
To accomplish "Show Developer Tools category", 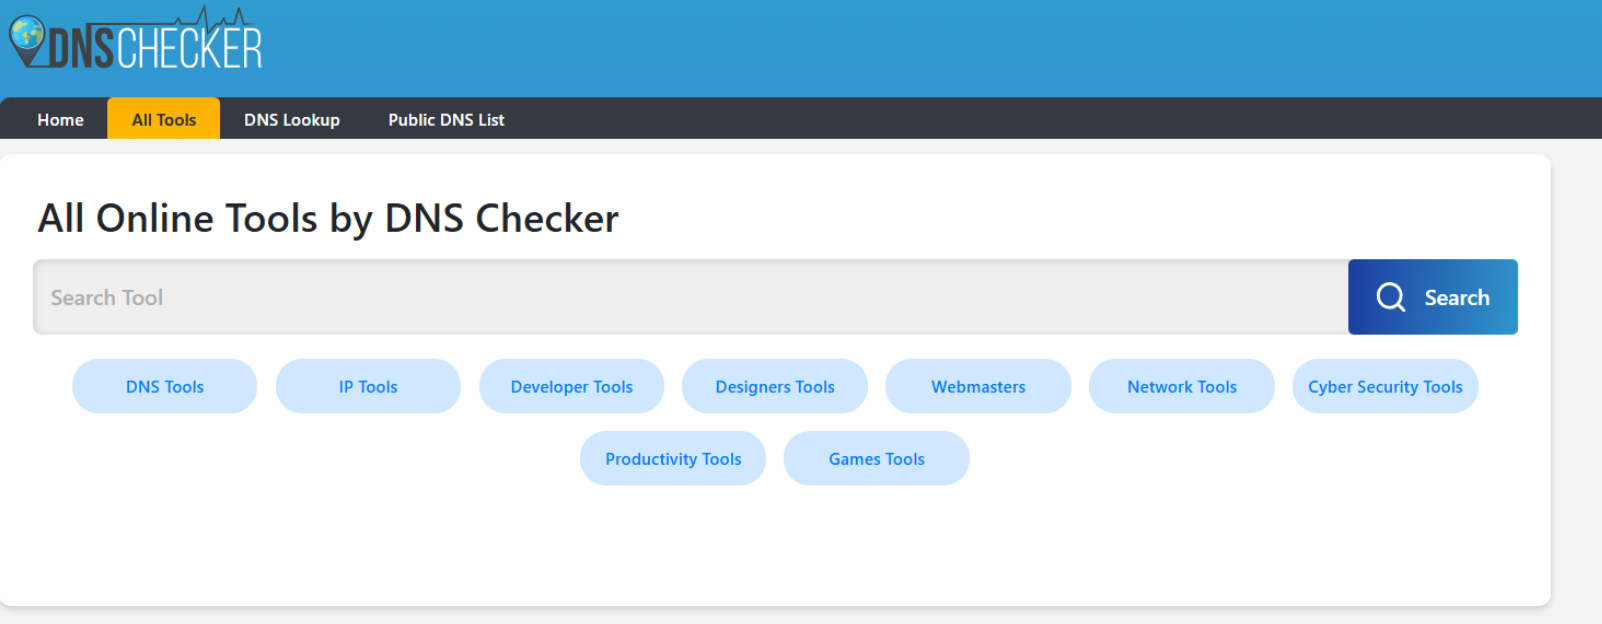I will pos(572,387).
